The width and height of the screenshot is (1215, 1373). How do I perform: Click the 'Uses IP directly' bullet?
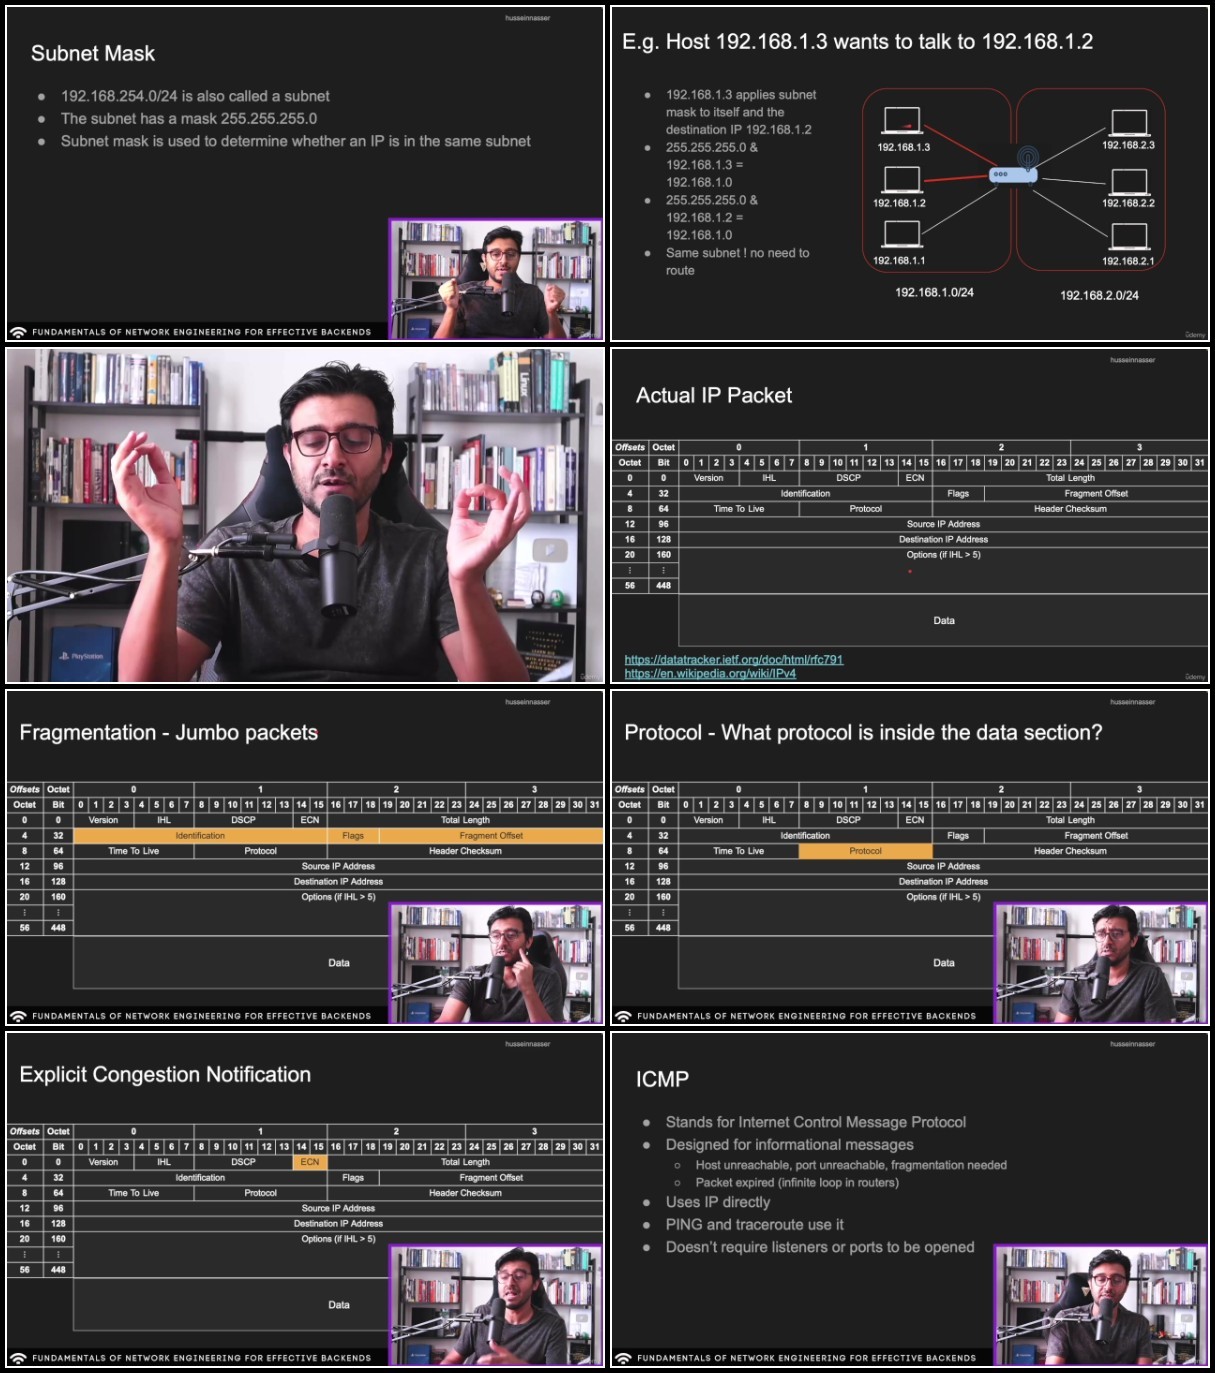[x=718, y=1203]
